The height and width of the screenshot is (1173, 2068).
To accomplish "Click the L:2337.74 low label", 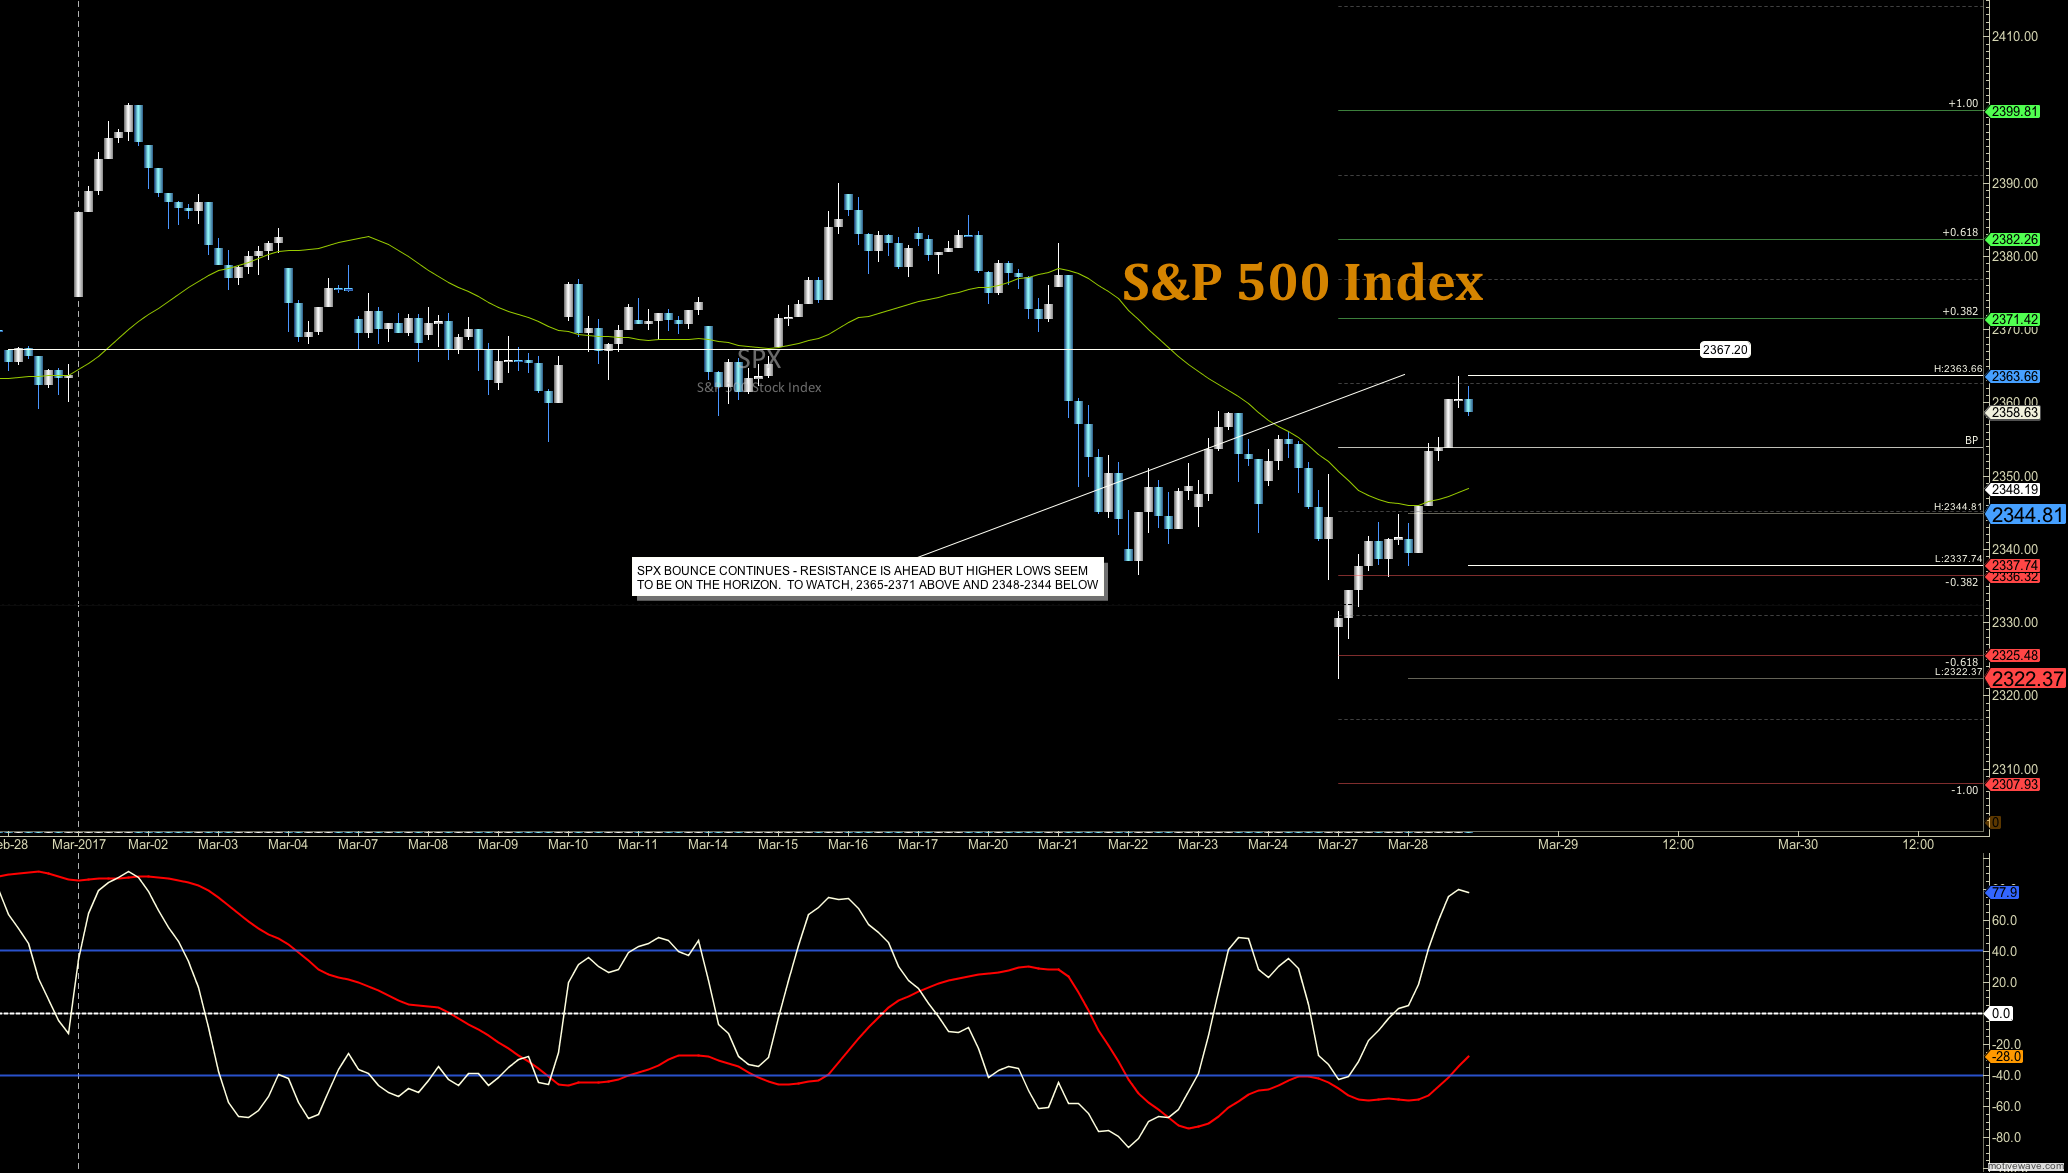I will (x=1958, y=559).
